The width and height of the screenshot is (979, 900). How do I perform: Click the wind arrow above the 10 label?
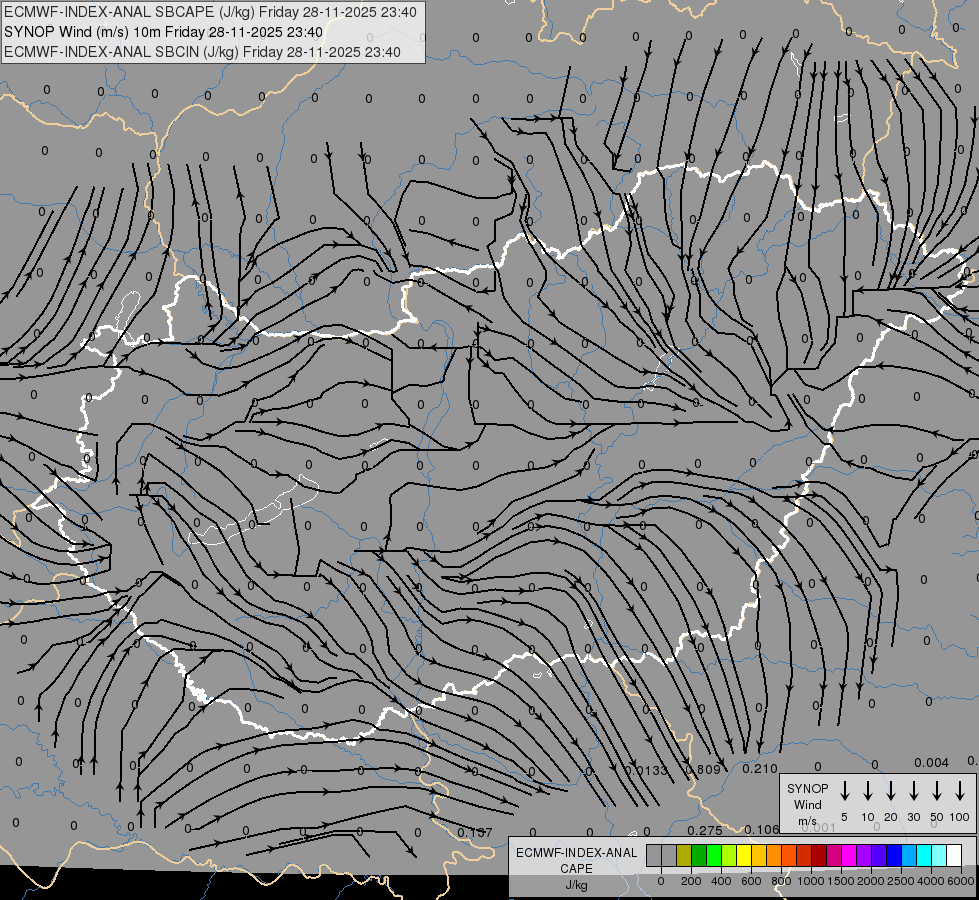click(868, 791)
